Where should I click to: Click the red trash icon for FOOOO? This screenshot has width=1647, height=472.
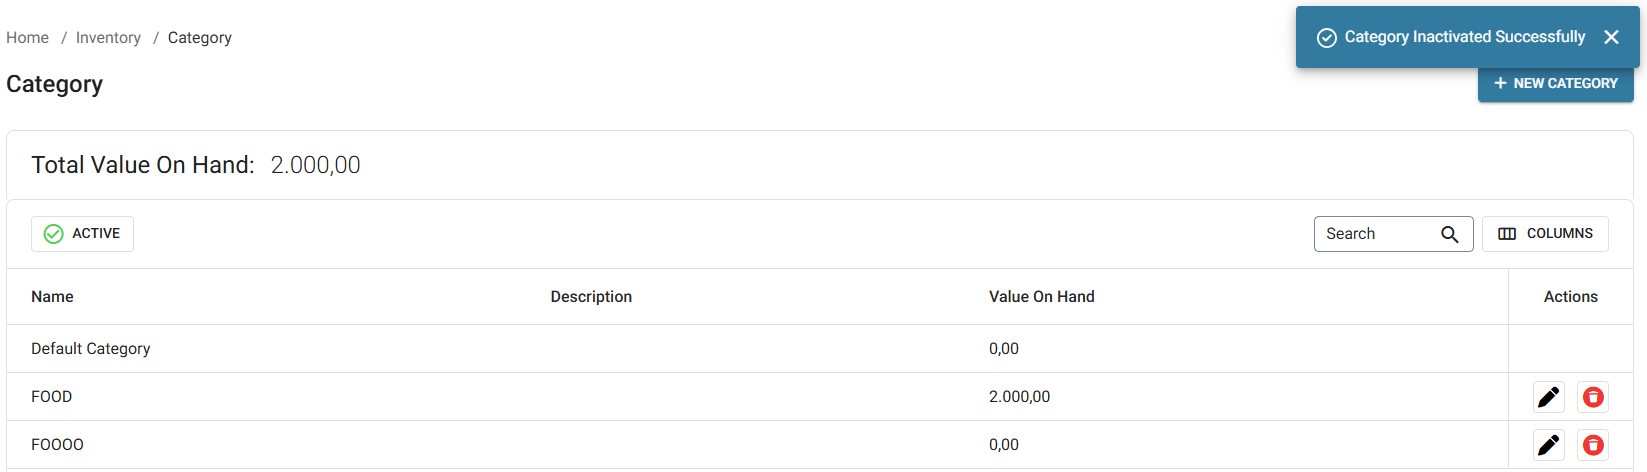[1593, 445]
